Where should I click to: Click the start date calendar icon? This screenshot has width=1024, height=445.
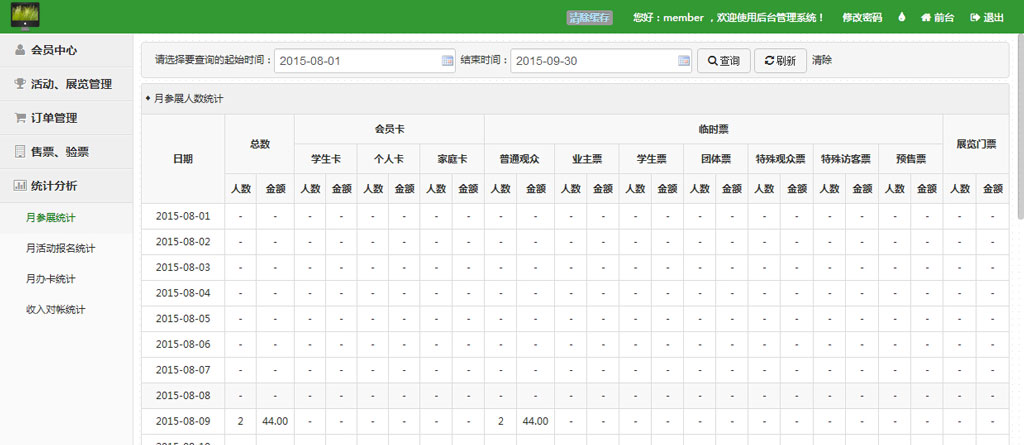tap(448, 61)
